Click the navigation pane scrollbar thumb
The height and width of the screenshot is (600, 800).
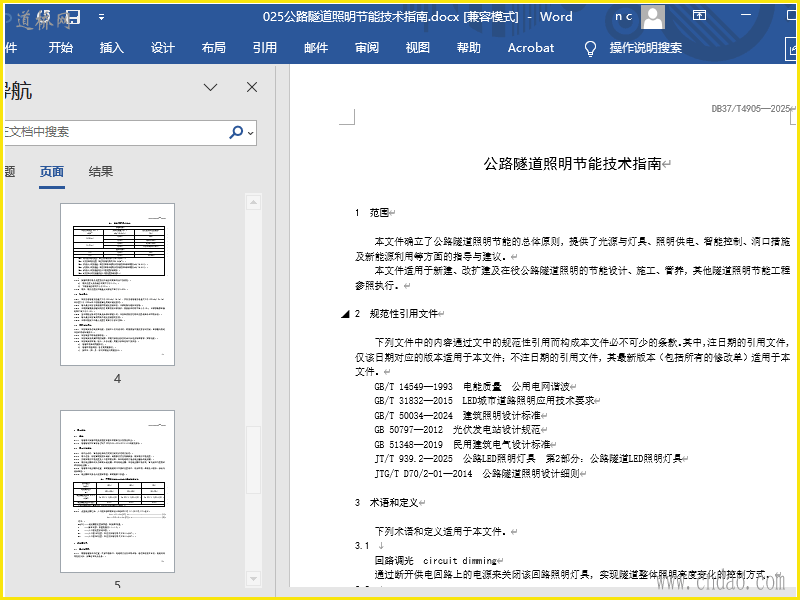pos(254,459)
